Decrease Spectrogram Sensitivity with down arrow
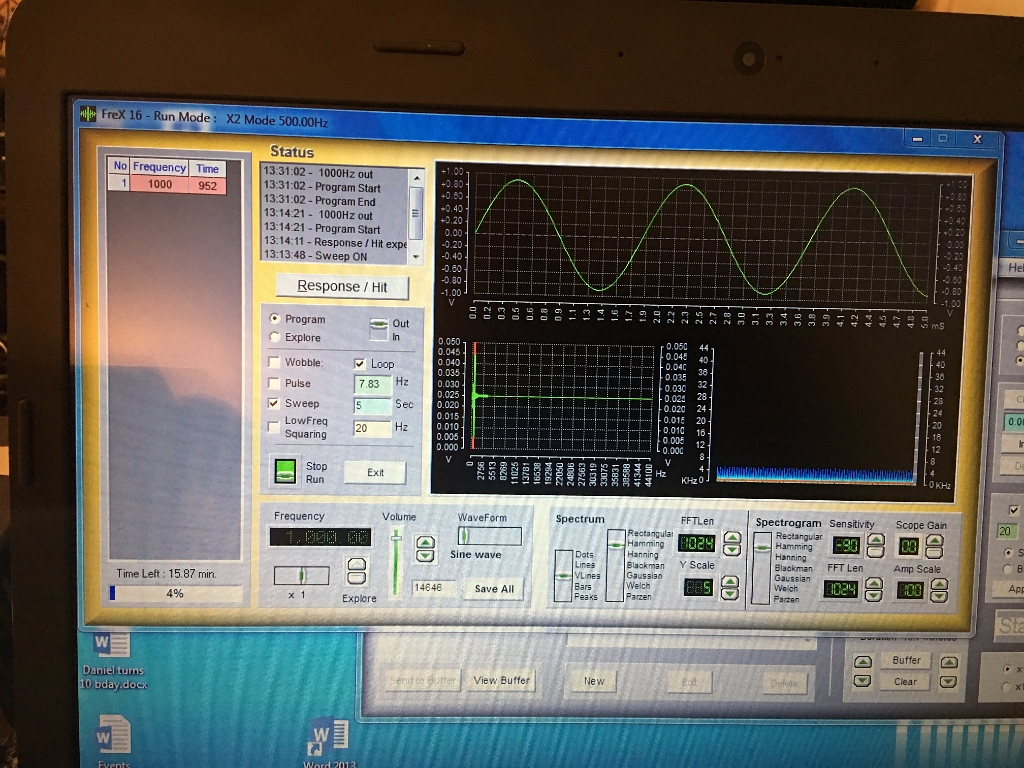1024x768 pixels. coord(875,552)
